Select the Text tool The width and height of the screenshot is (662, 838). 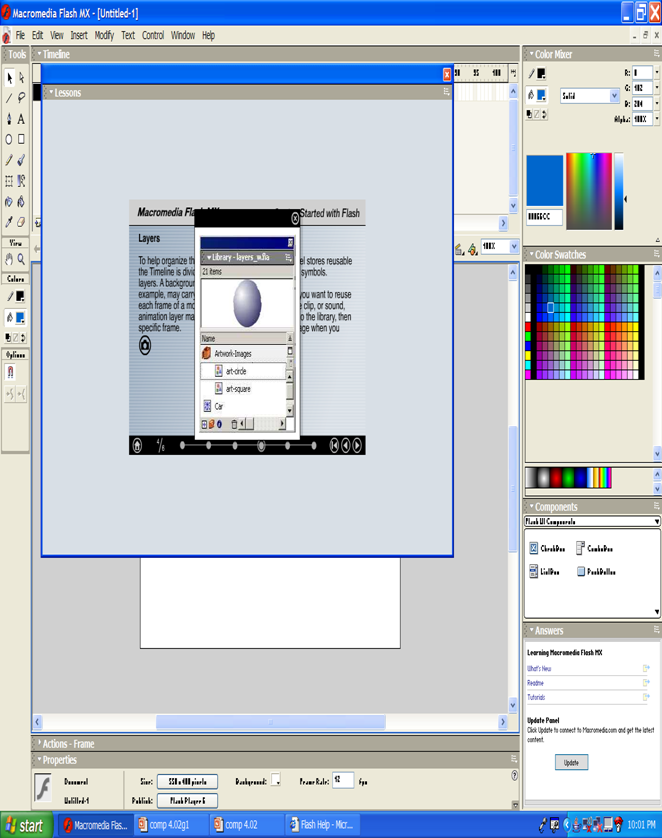coord(21,119)
